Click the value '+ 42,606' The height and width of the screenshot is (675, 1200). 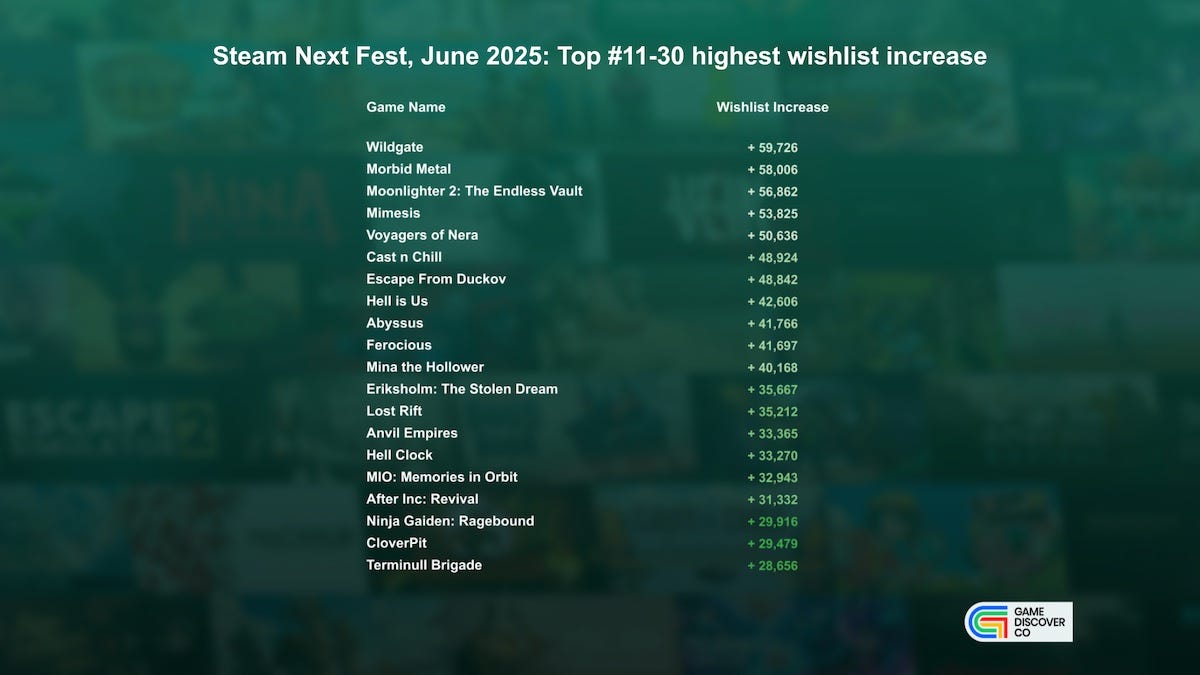tap(772, 302)
